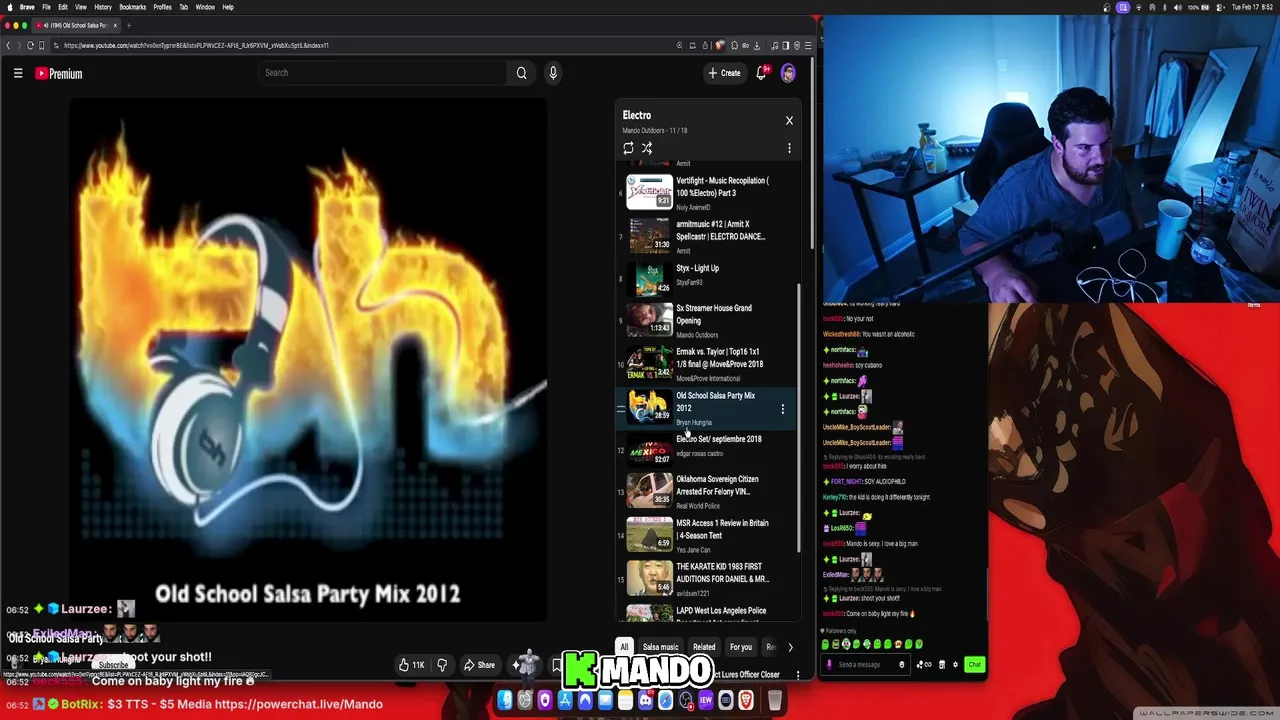The height and width of the screenshot is (720, 1280).
Task: Click the browser back arrow
Action: (x=8, y=45)
